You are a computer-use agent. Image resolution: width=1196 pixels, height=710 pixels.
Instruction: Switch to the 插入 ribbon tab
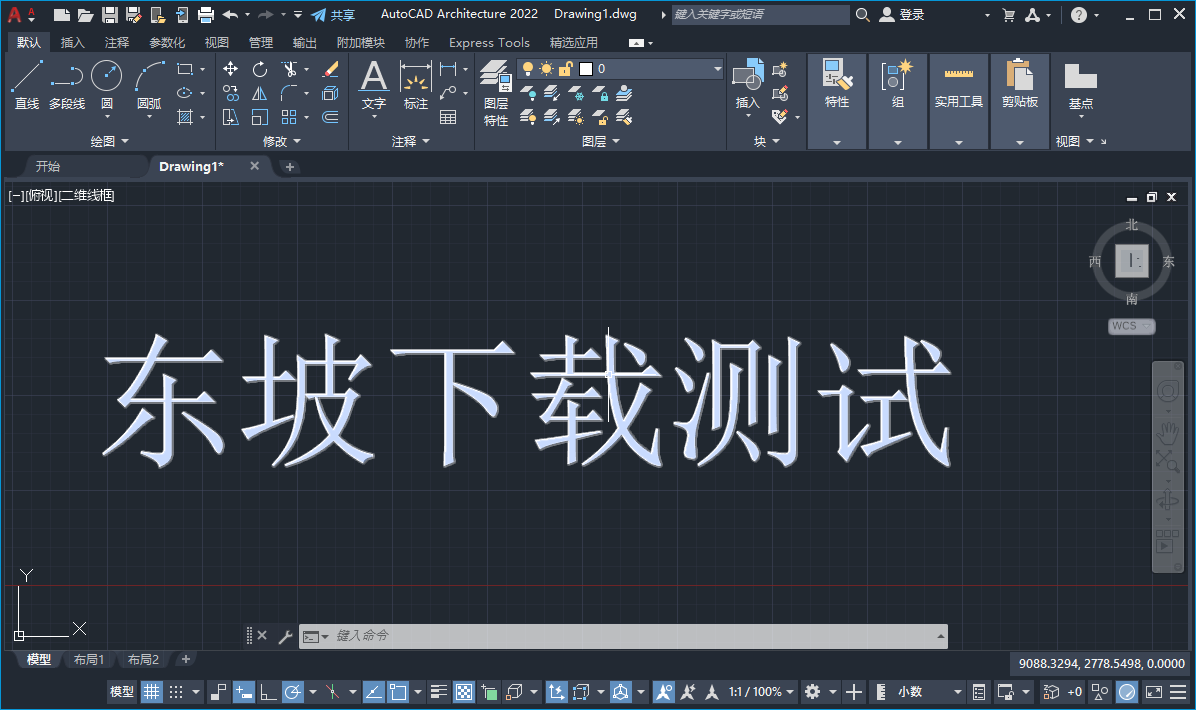point(71,42)
